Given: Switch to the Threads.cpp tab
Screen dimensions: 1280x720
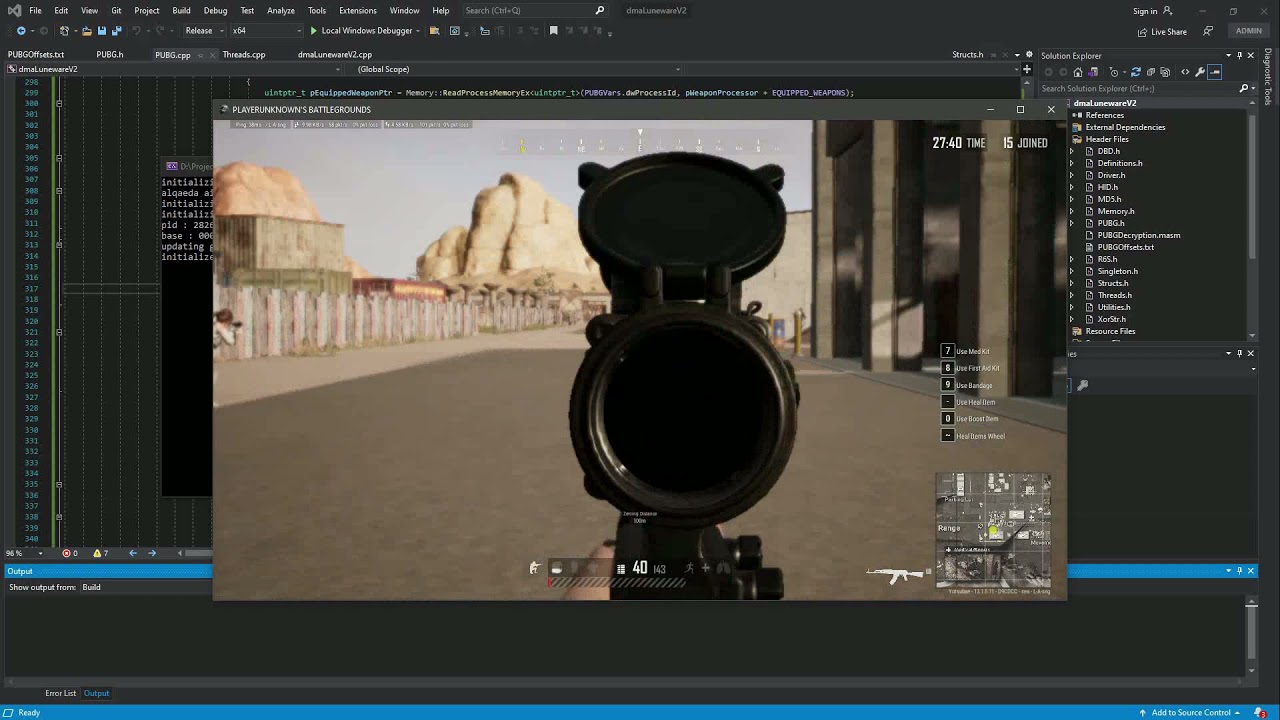Looking at the screenshot, I should point(244,55).
